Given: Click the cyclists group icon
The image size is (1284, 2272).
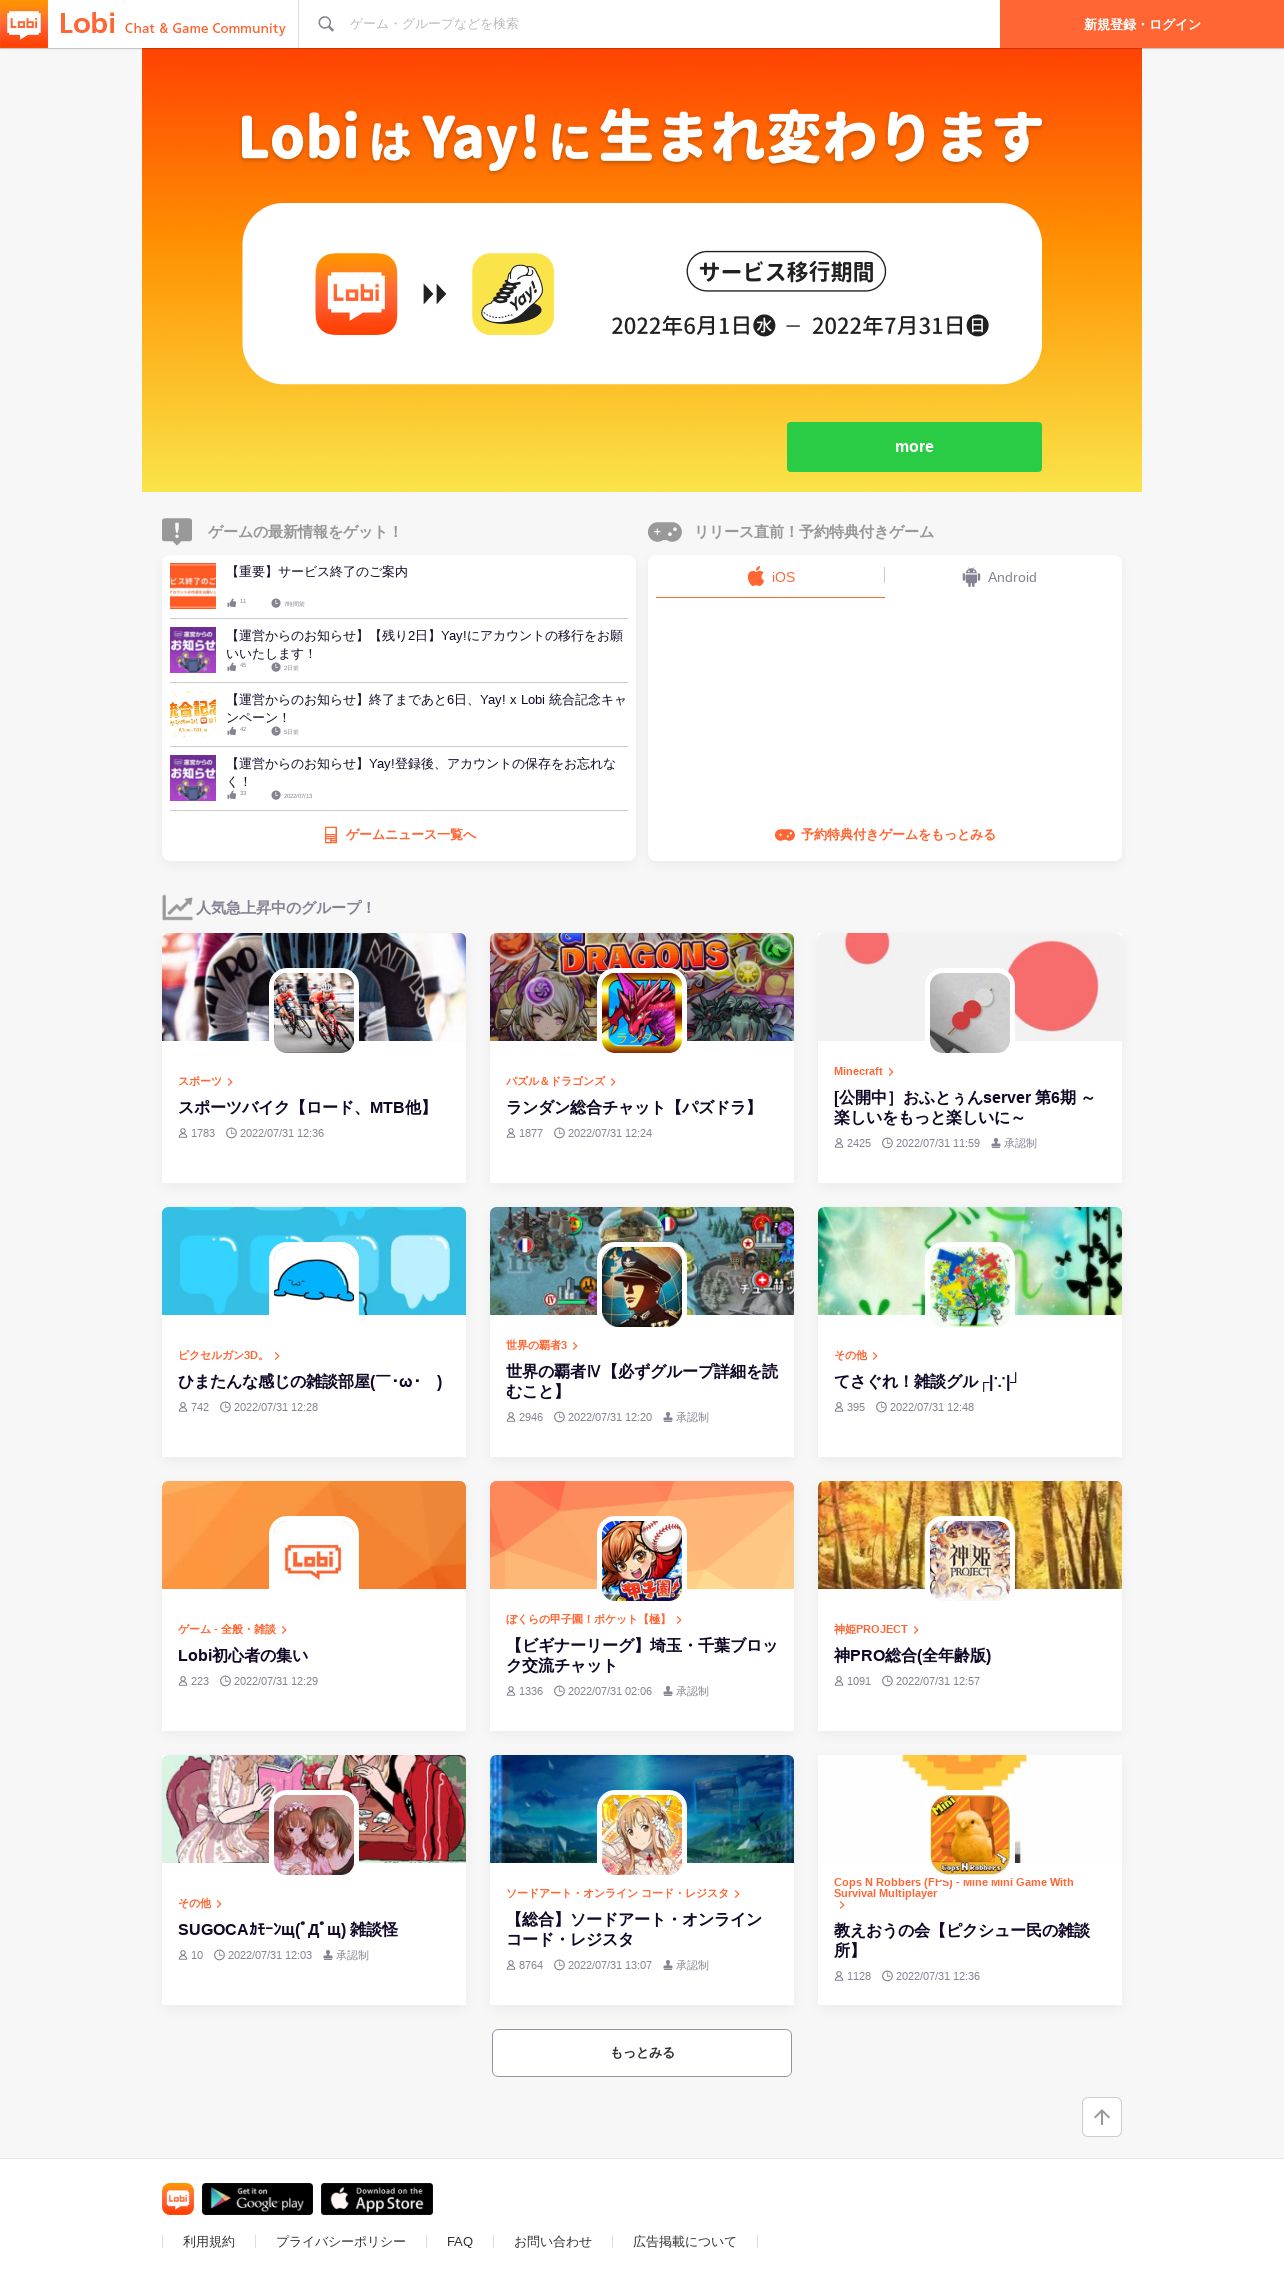Looking at the screenshot, I should 314,1012.
